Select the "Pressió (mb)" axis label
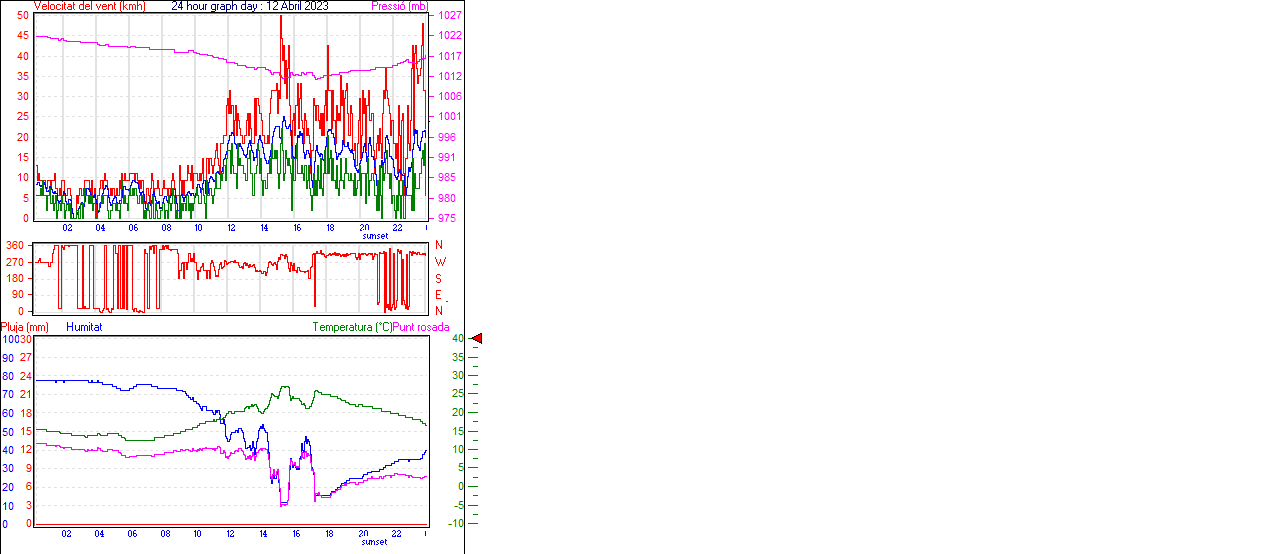The image size is (1280, 554). pos(399,6)
